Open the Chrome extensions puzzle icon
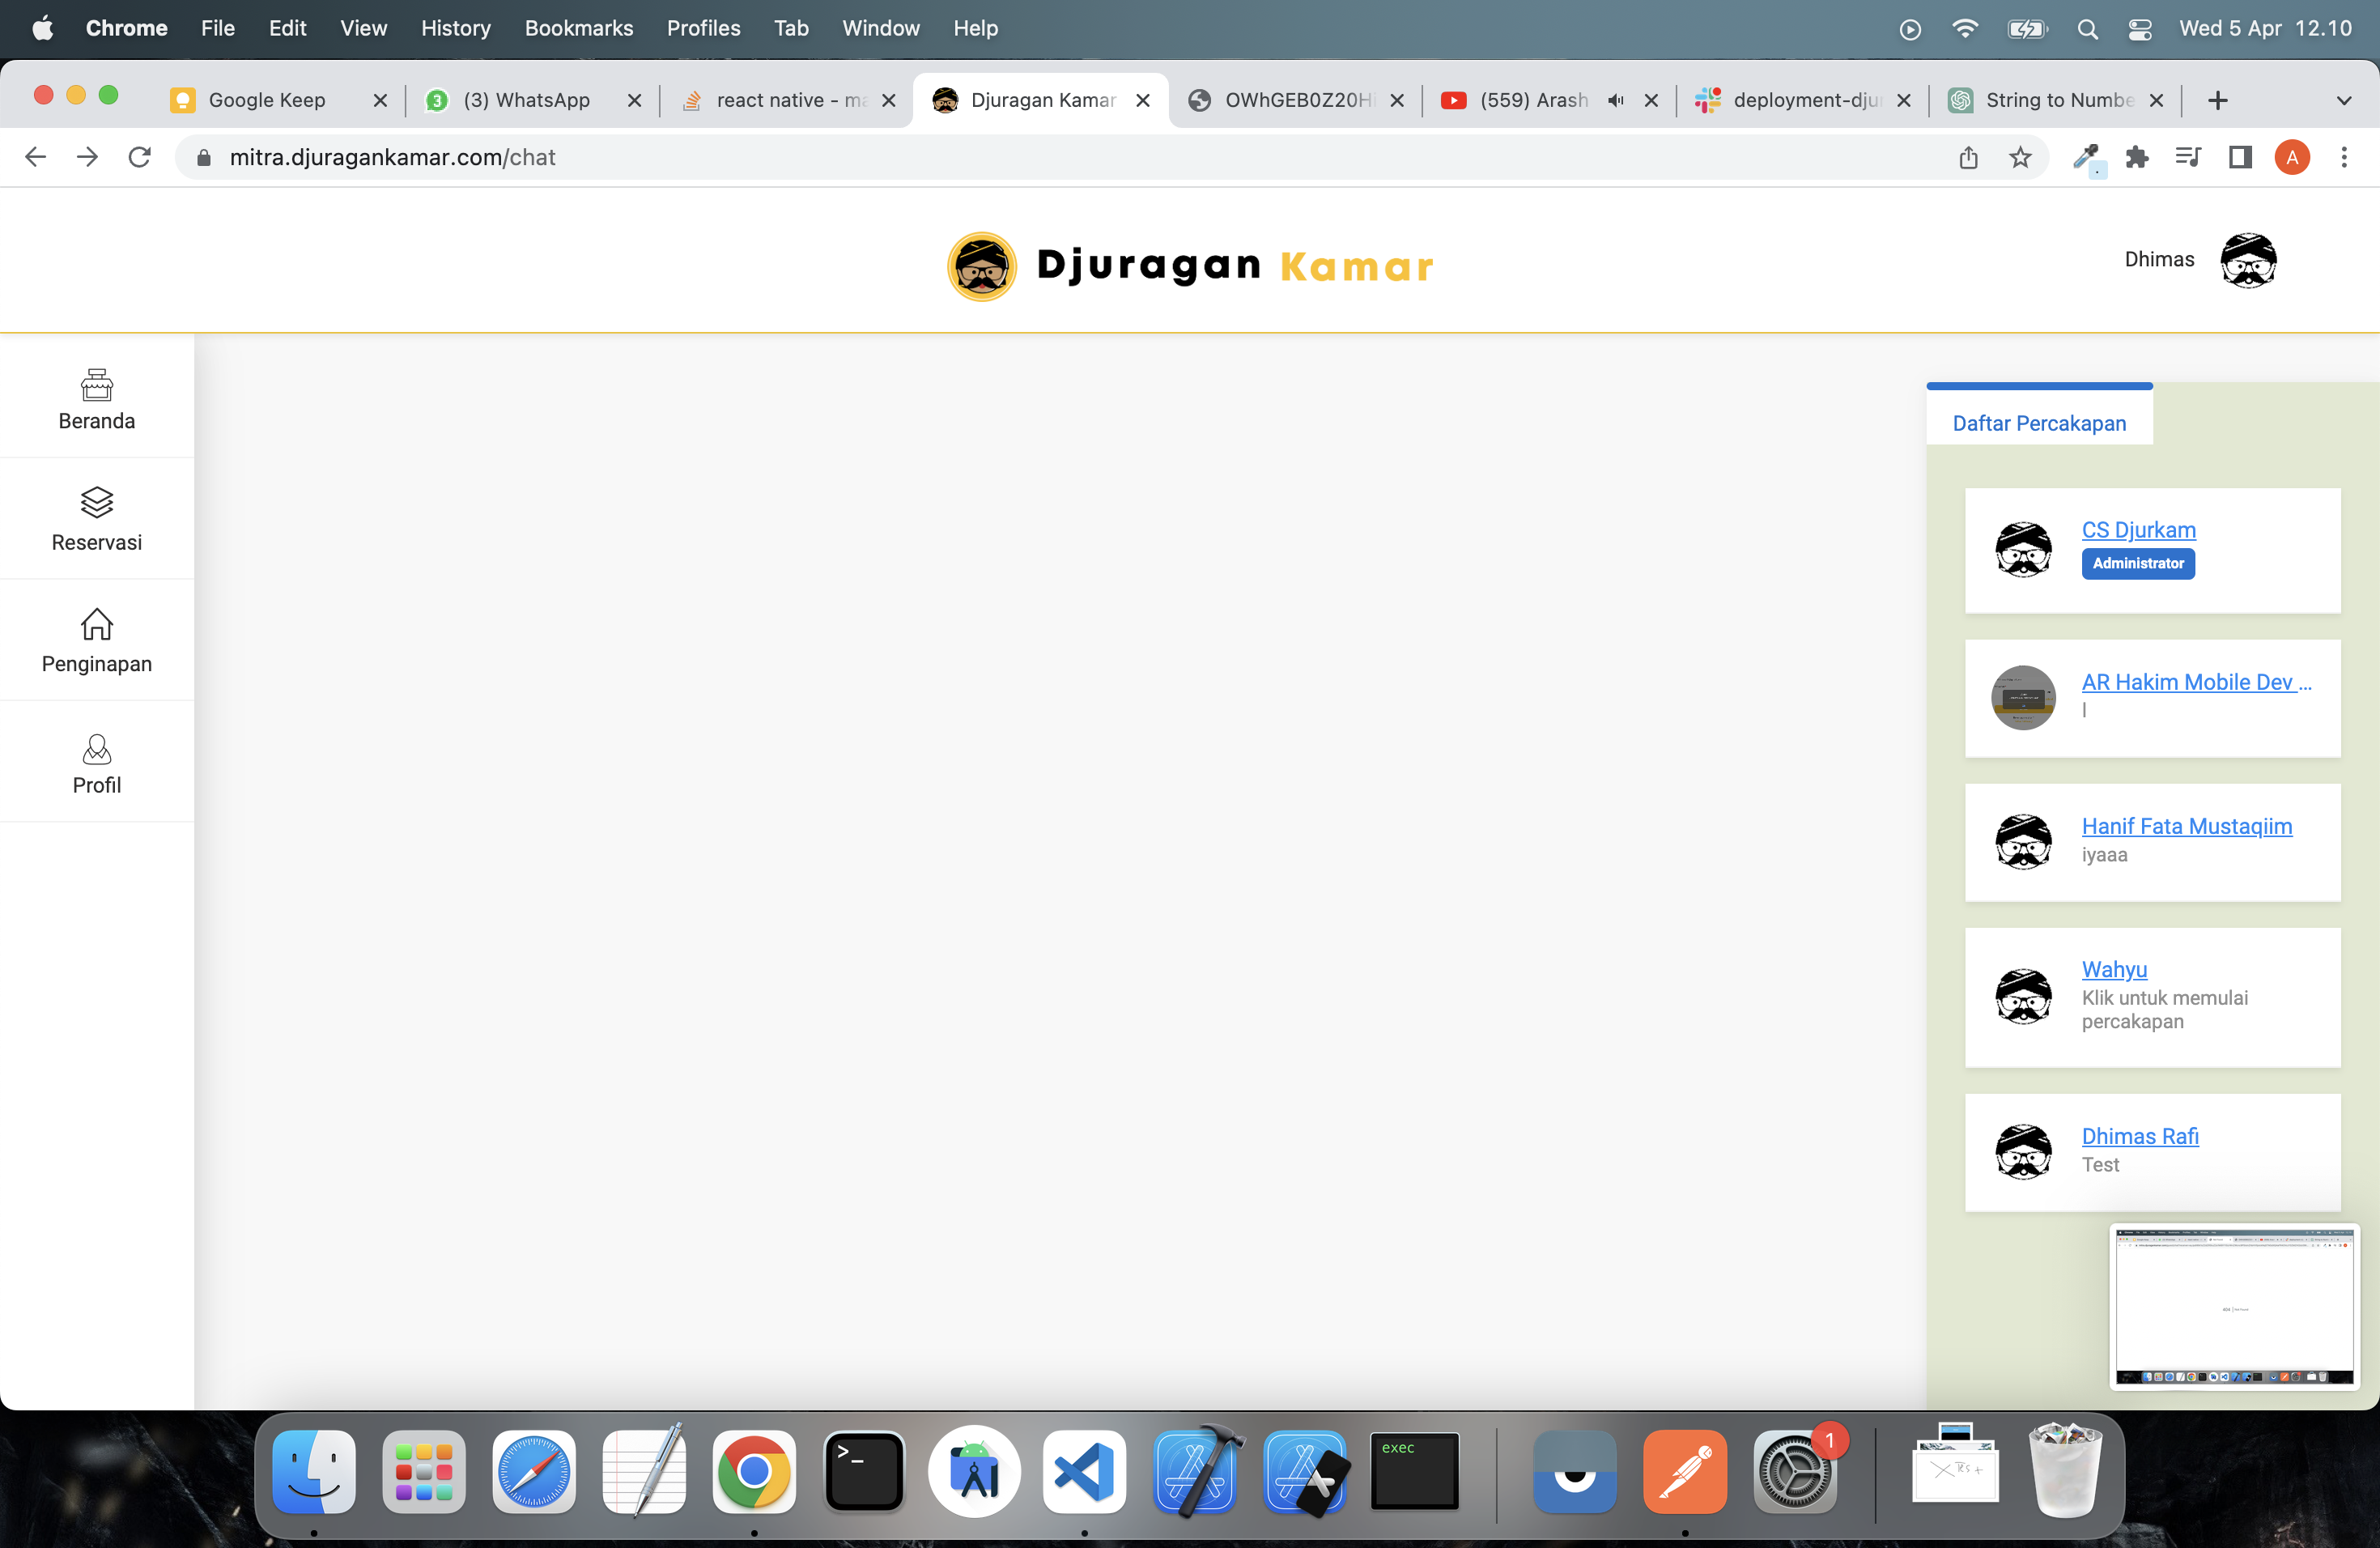The height and width of the screenshot is (1548, 2380). click(x=2137, y=158)
